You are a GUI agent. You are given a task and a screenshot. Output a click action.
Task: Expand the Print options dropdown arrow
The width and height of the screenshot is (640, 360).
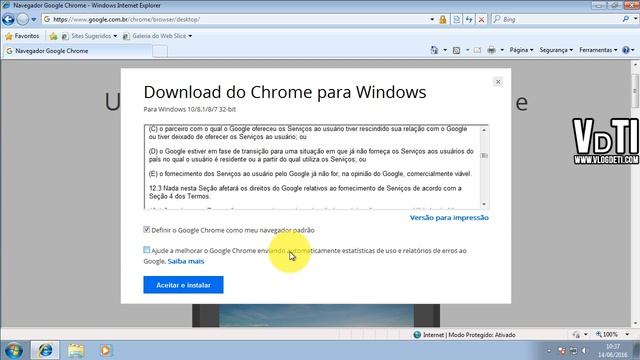tap(502, 50)
